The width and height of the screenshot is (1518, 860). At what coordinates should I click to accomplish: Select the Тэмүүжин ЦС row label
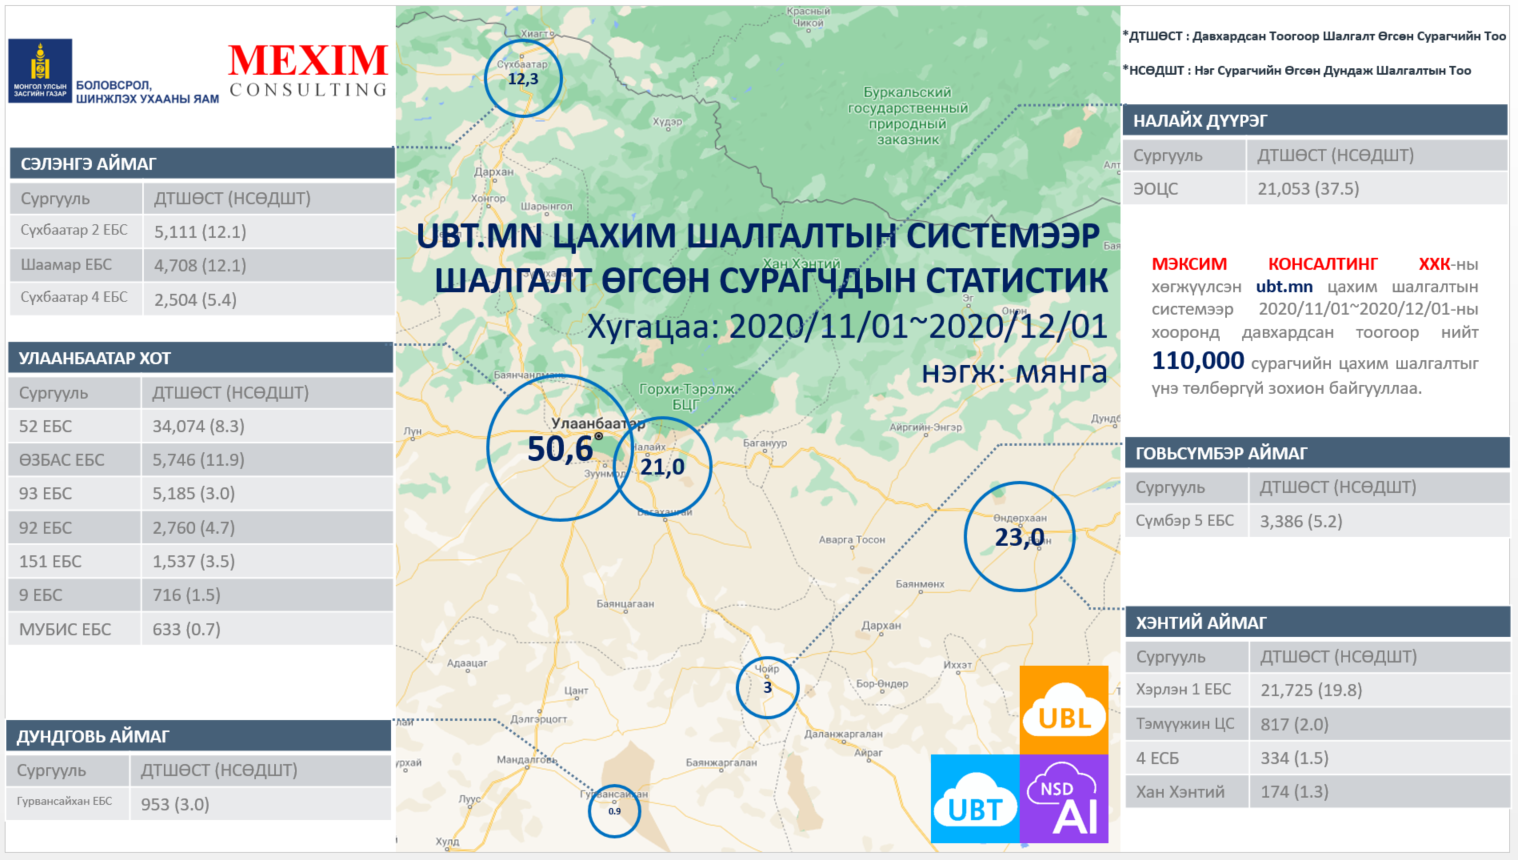click(x=1185, y=723)
